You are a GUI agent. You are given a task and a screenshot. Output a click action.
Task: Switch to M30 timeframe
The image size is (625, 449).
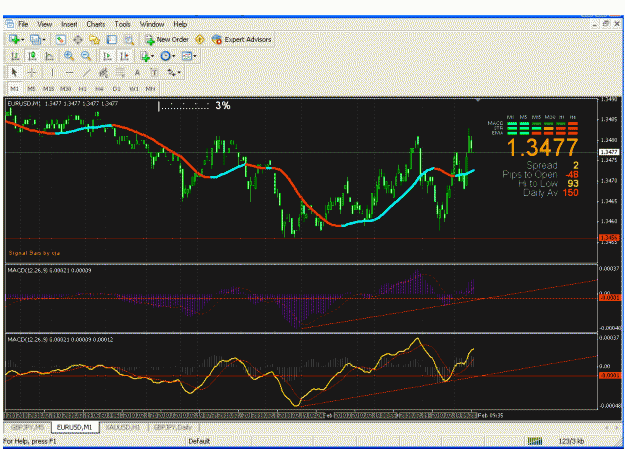coord(65,89)
